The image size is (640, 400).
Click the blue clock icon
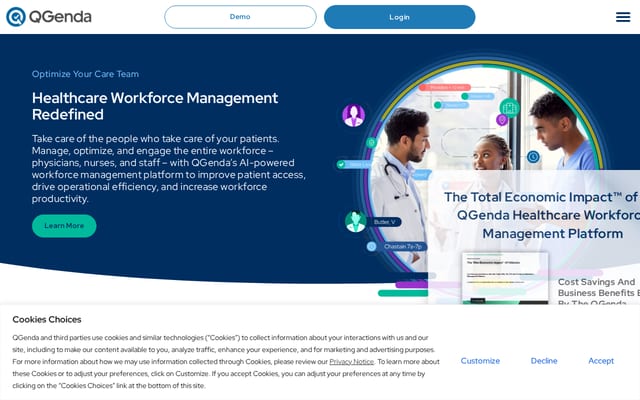pyautogui.click(x=533, y=157)
